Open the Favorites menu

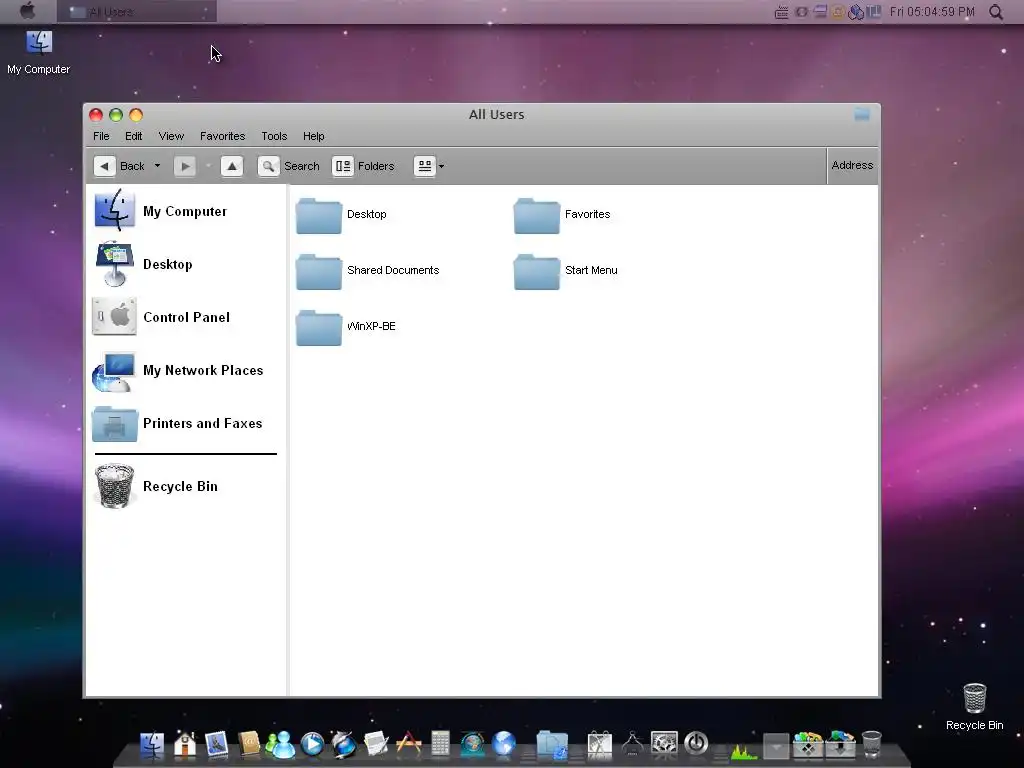223,136
